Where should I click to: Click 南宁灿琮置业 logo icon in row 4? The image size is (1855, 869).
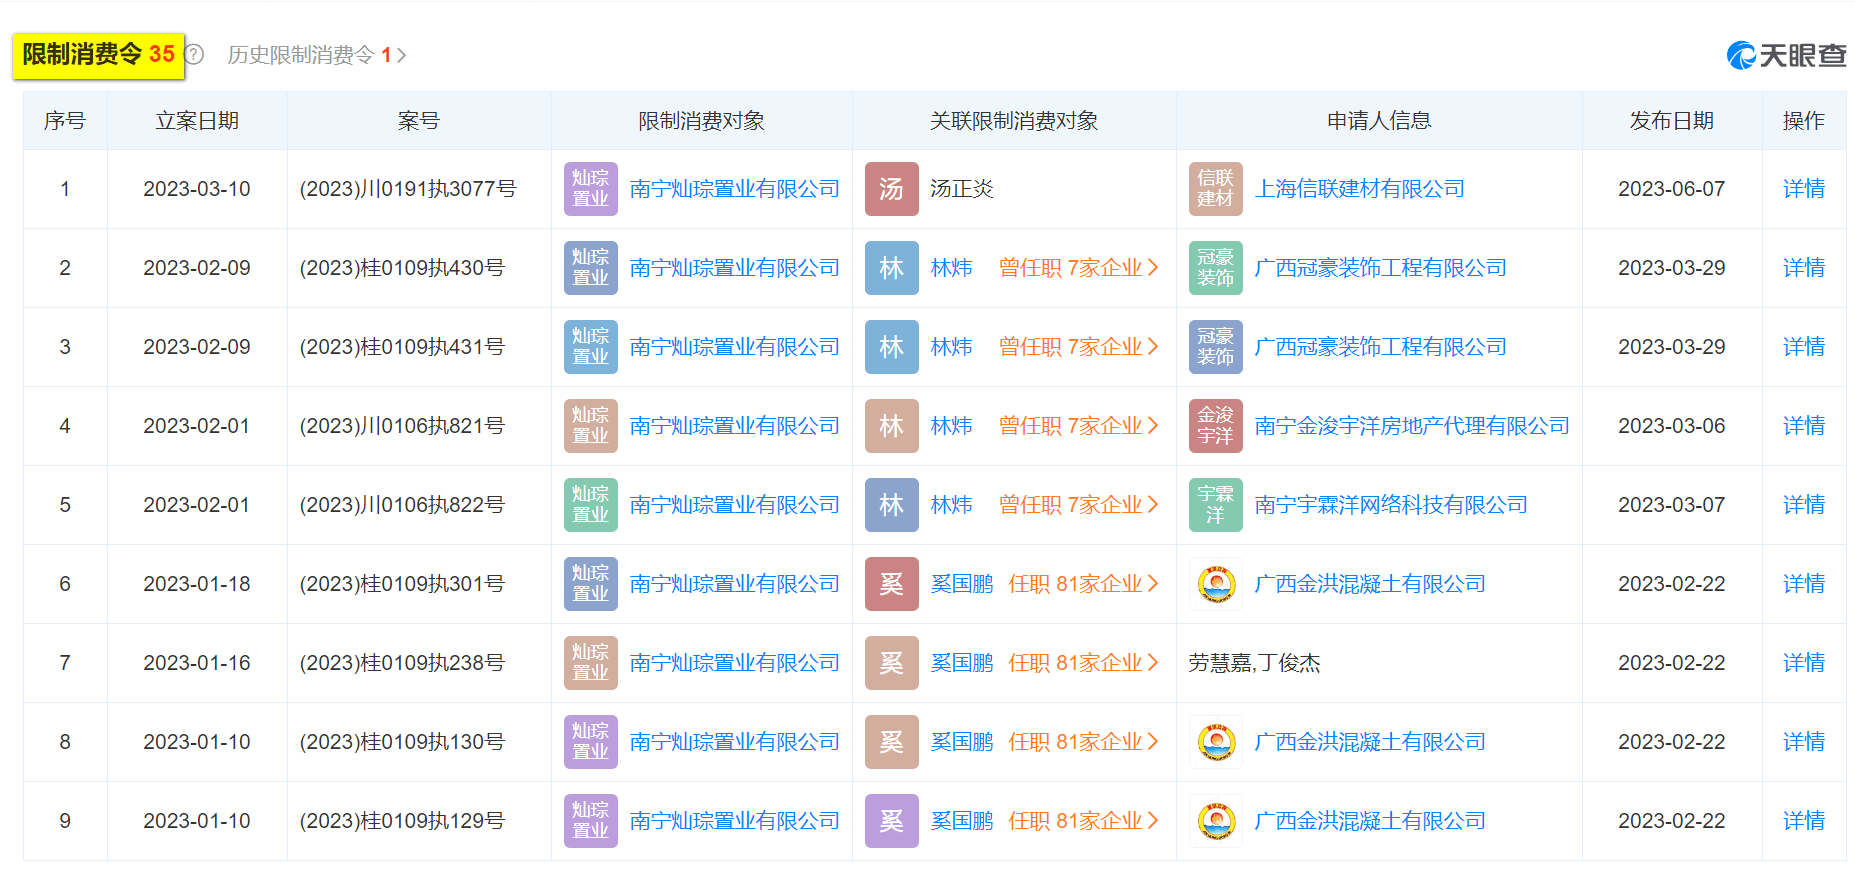(x=591, y=426)
